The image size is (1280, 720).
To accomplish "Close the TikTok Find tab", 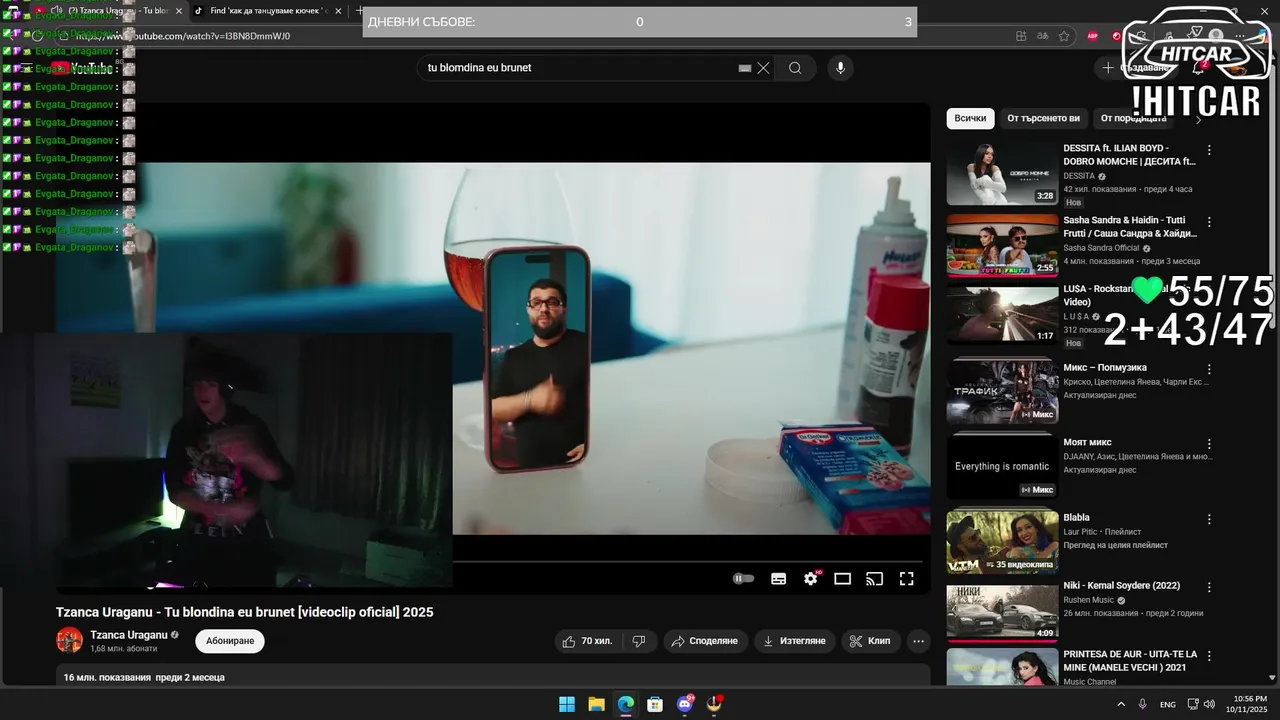I will coord(338,10).
